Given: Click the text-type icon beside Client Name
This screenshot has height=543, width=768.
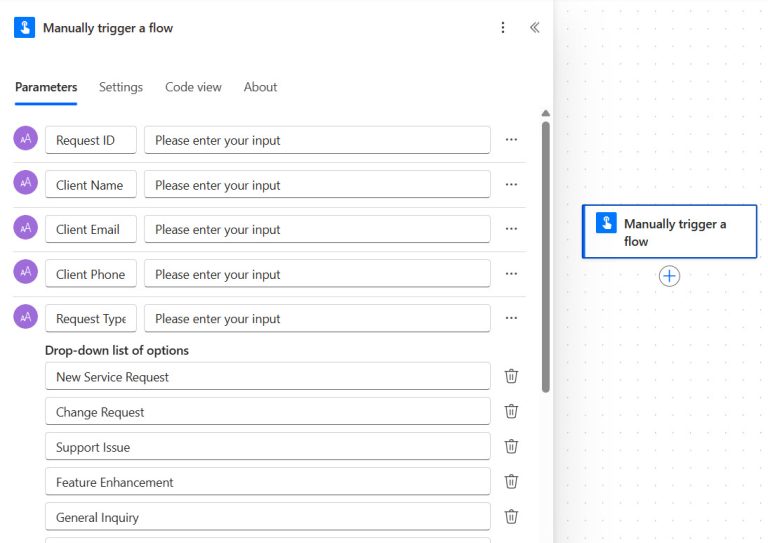Looking at the screenshot, I should point(25,183).
